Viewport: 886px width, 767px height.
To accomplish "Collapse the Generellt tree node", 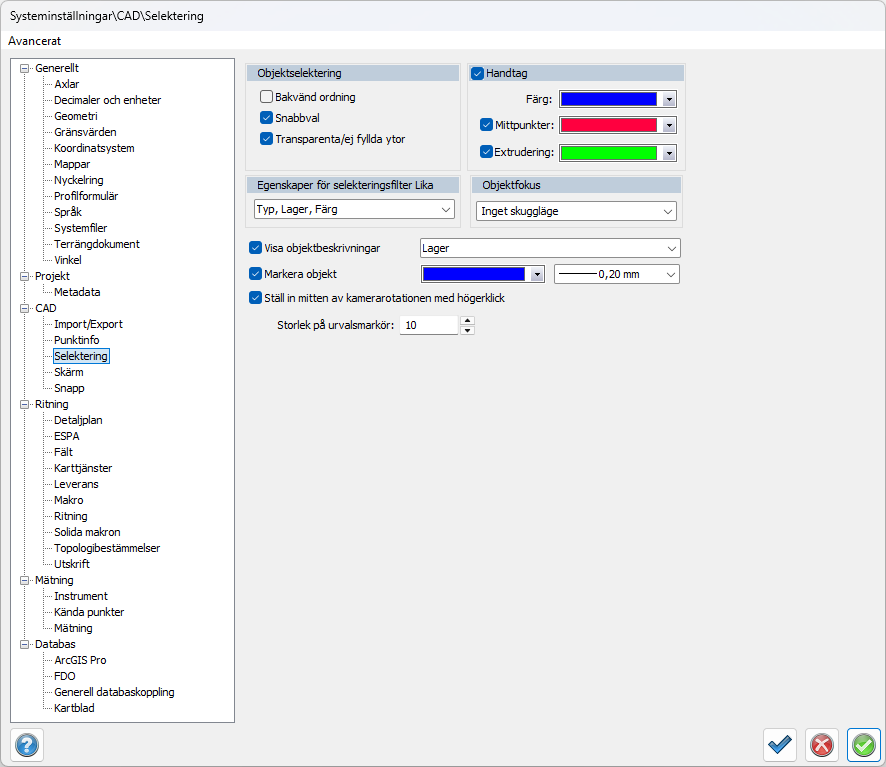I will (x=25, y=68).
